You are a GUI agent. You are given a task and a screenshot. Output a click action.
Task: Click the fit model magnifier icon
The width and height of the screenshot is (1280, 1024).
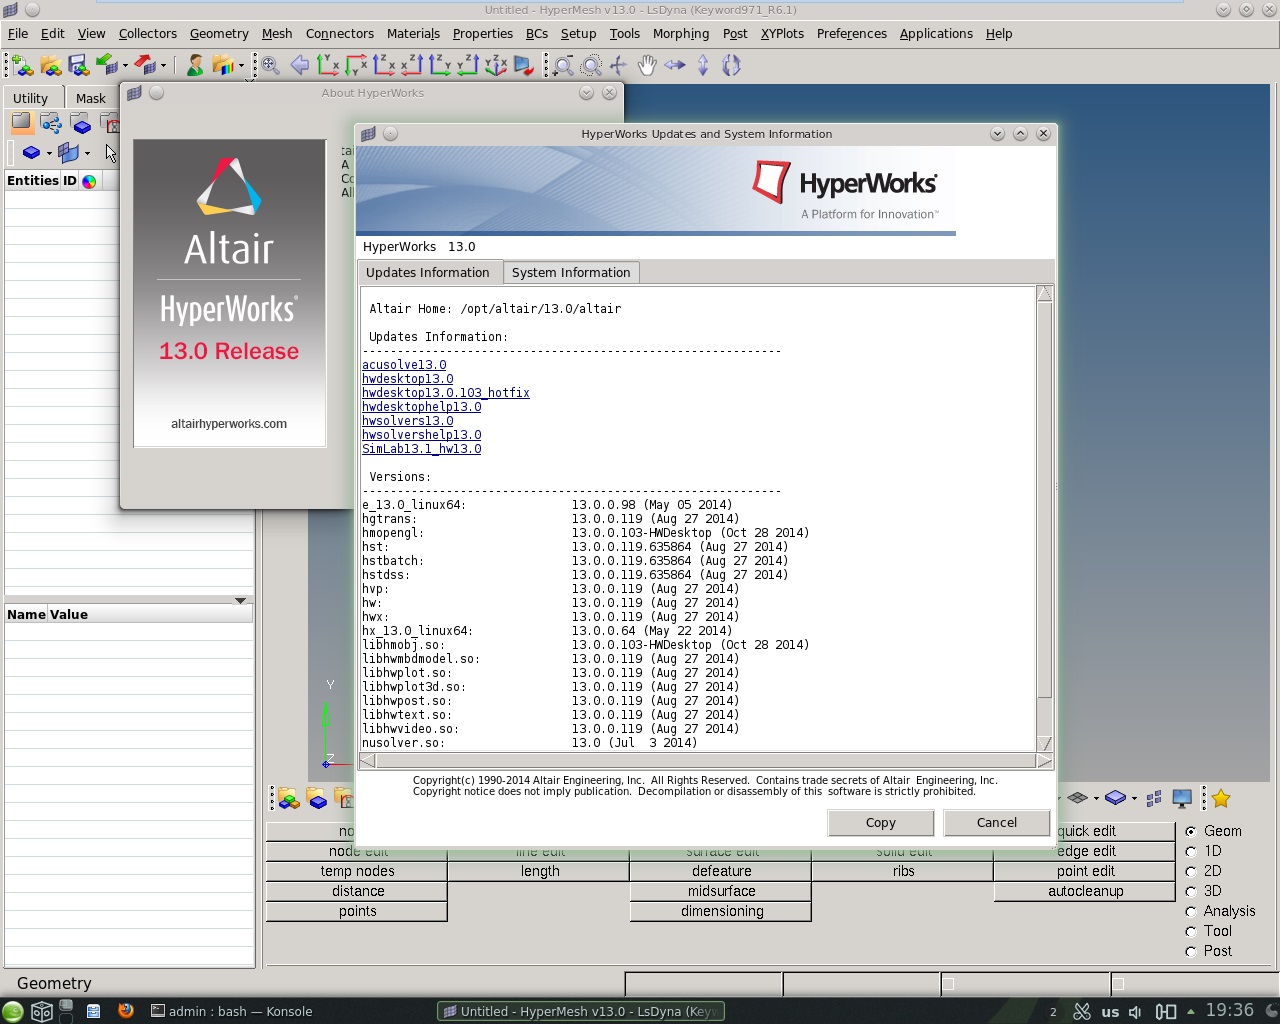coord(271,66)
